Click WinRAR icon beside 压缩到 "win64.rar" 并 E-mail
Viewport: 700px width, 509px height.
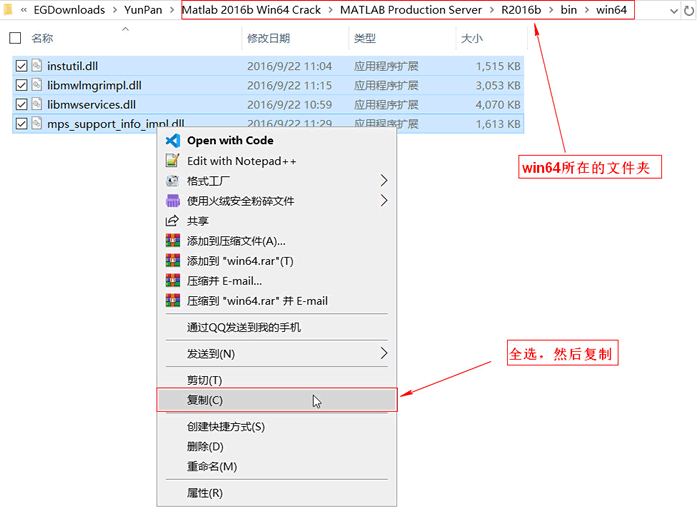pyautogui.click(x=173, y=301)
